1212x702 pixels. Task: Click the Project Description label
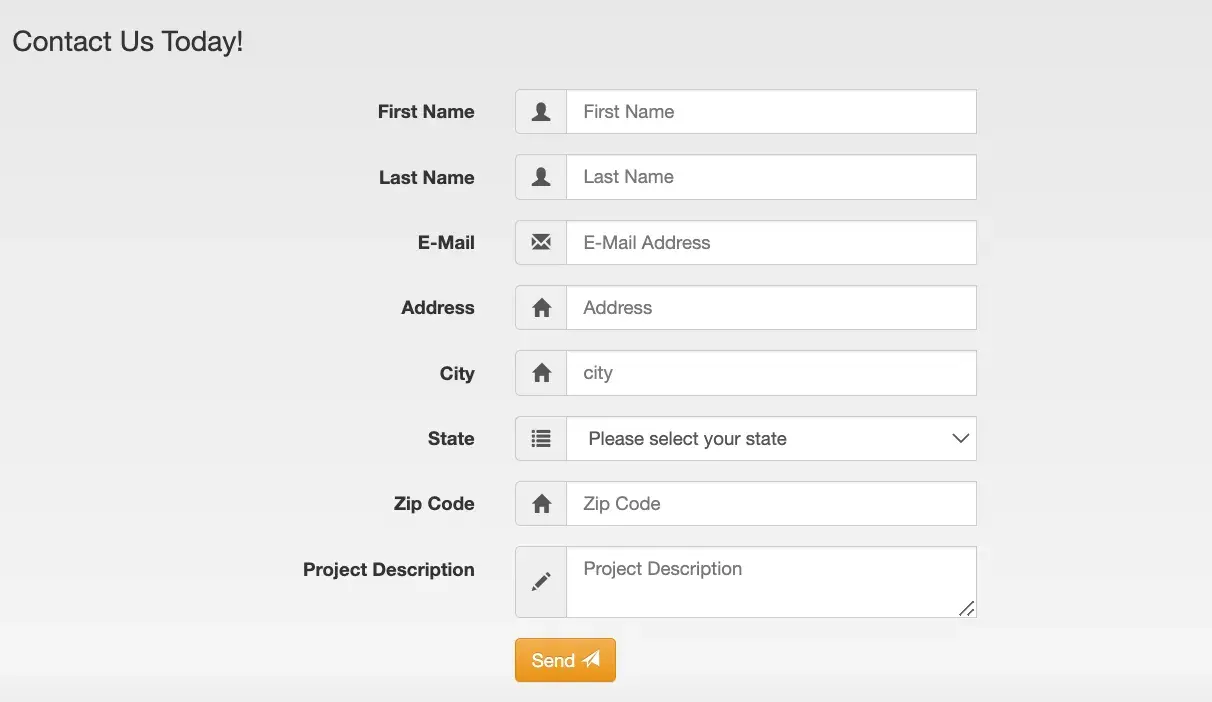click(388, 570)
